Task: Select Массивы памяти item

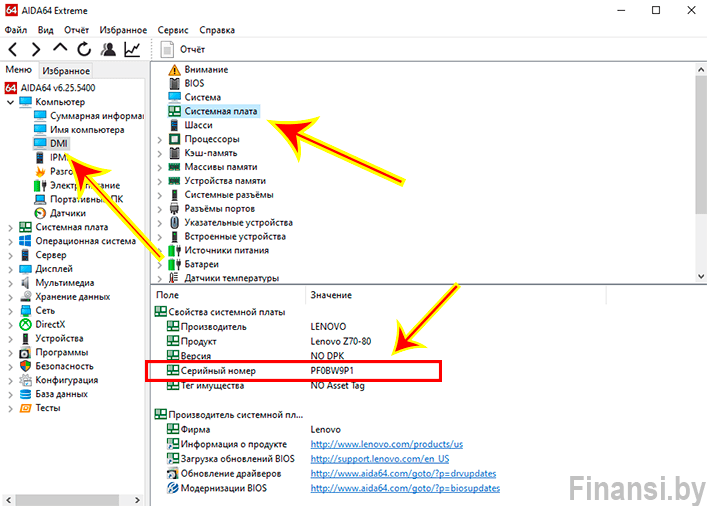Action: [212, 167]
